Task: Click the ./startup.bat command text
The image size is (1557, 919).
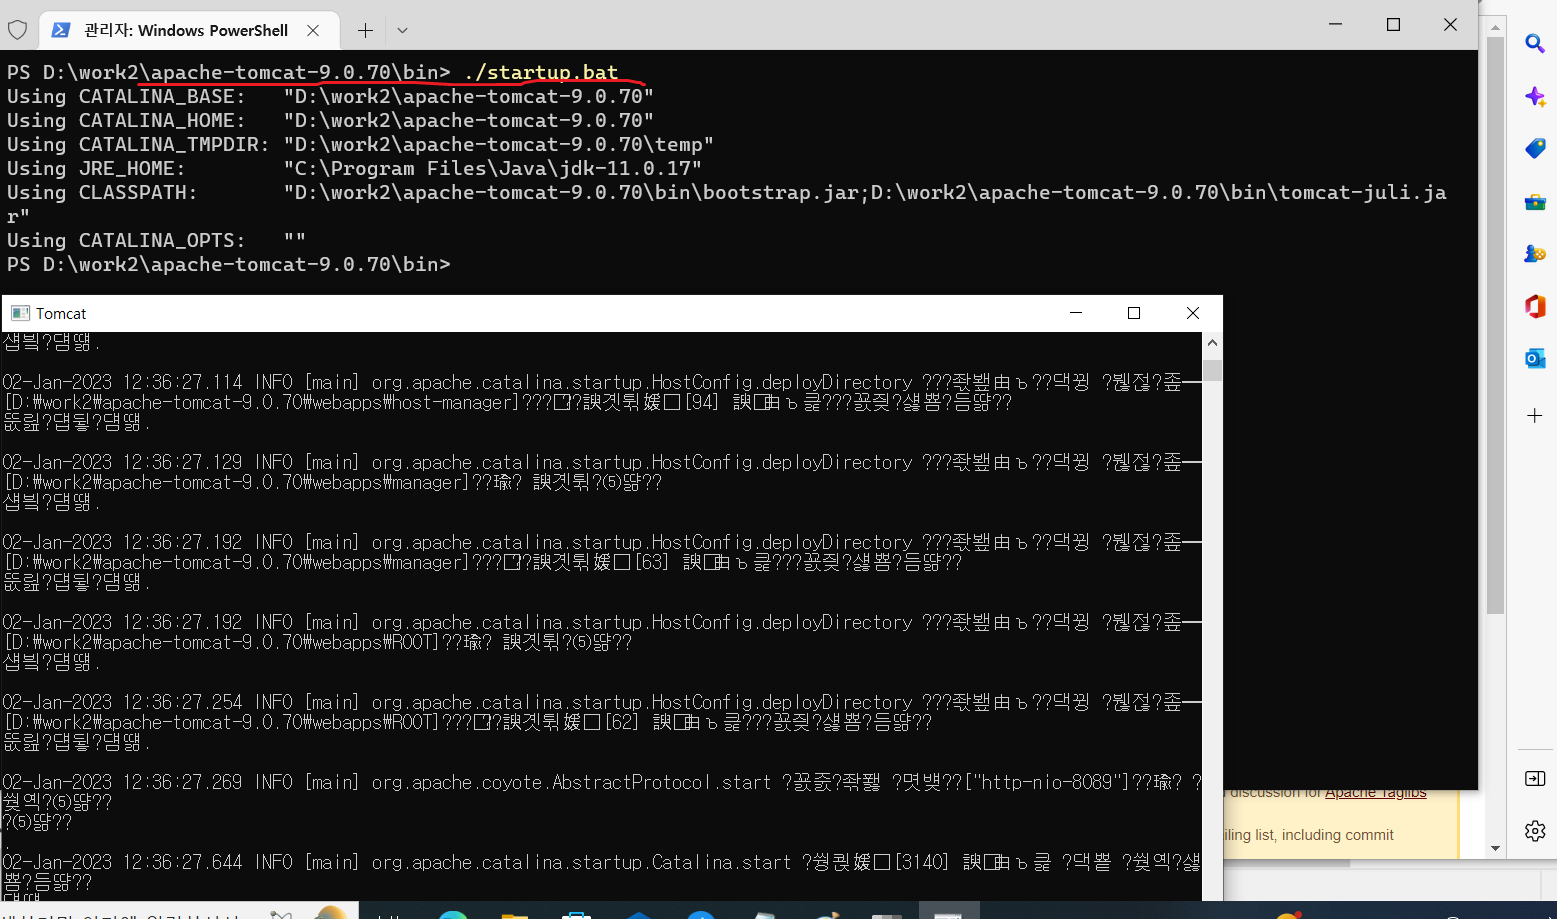Action: point(541,72)
